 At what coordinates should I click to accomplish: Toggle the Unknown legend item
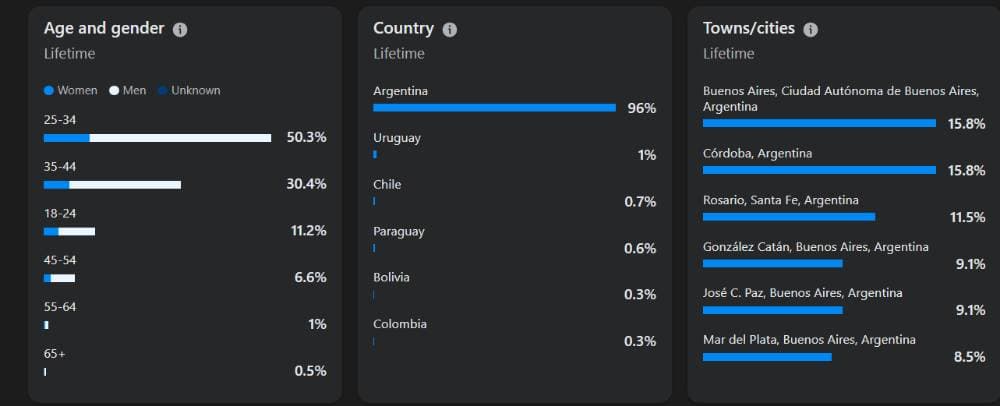189,91
